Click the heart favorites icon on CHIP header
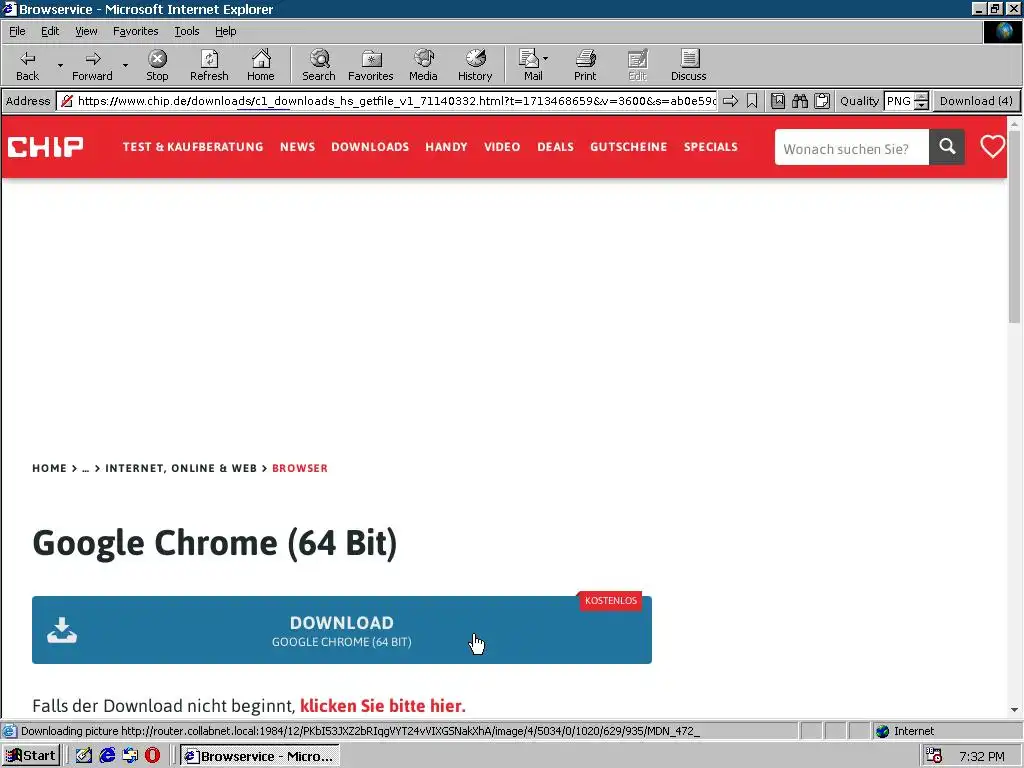This screenshot has height=768, width=1024. pyautogui.click(x=992, y=146)
